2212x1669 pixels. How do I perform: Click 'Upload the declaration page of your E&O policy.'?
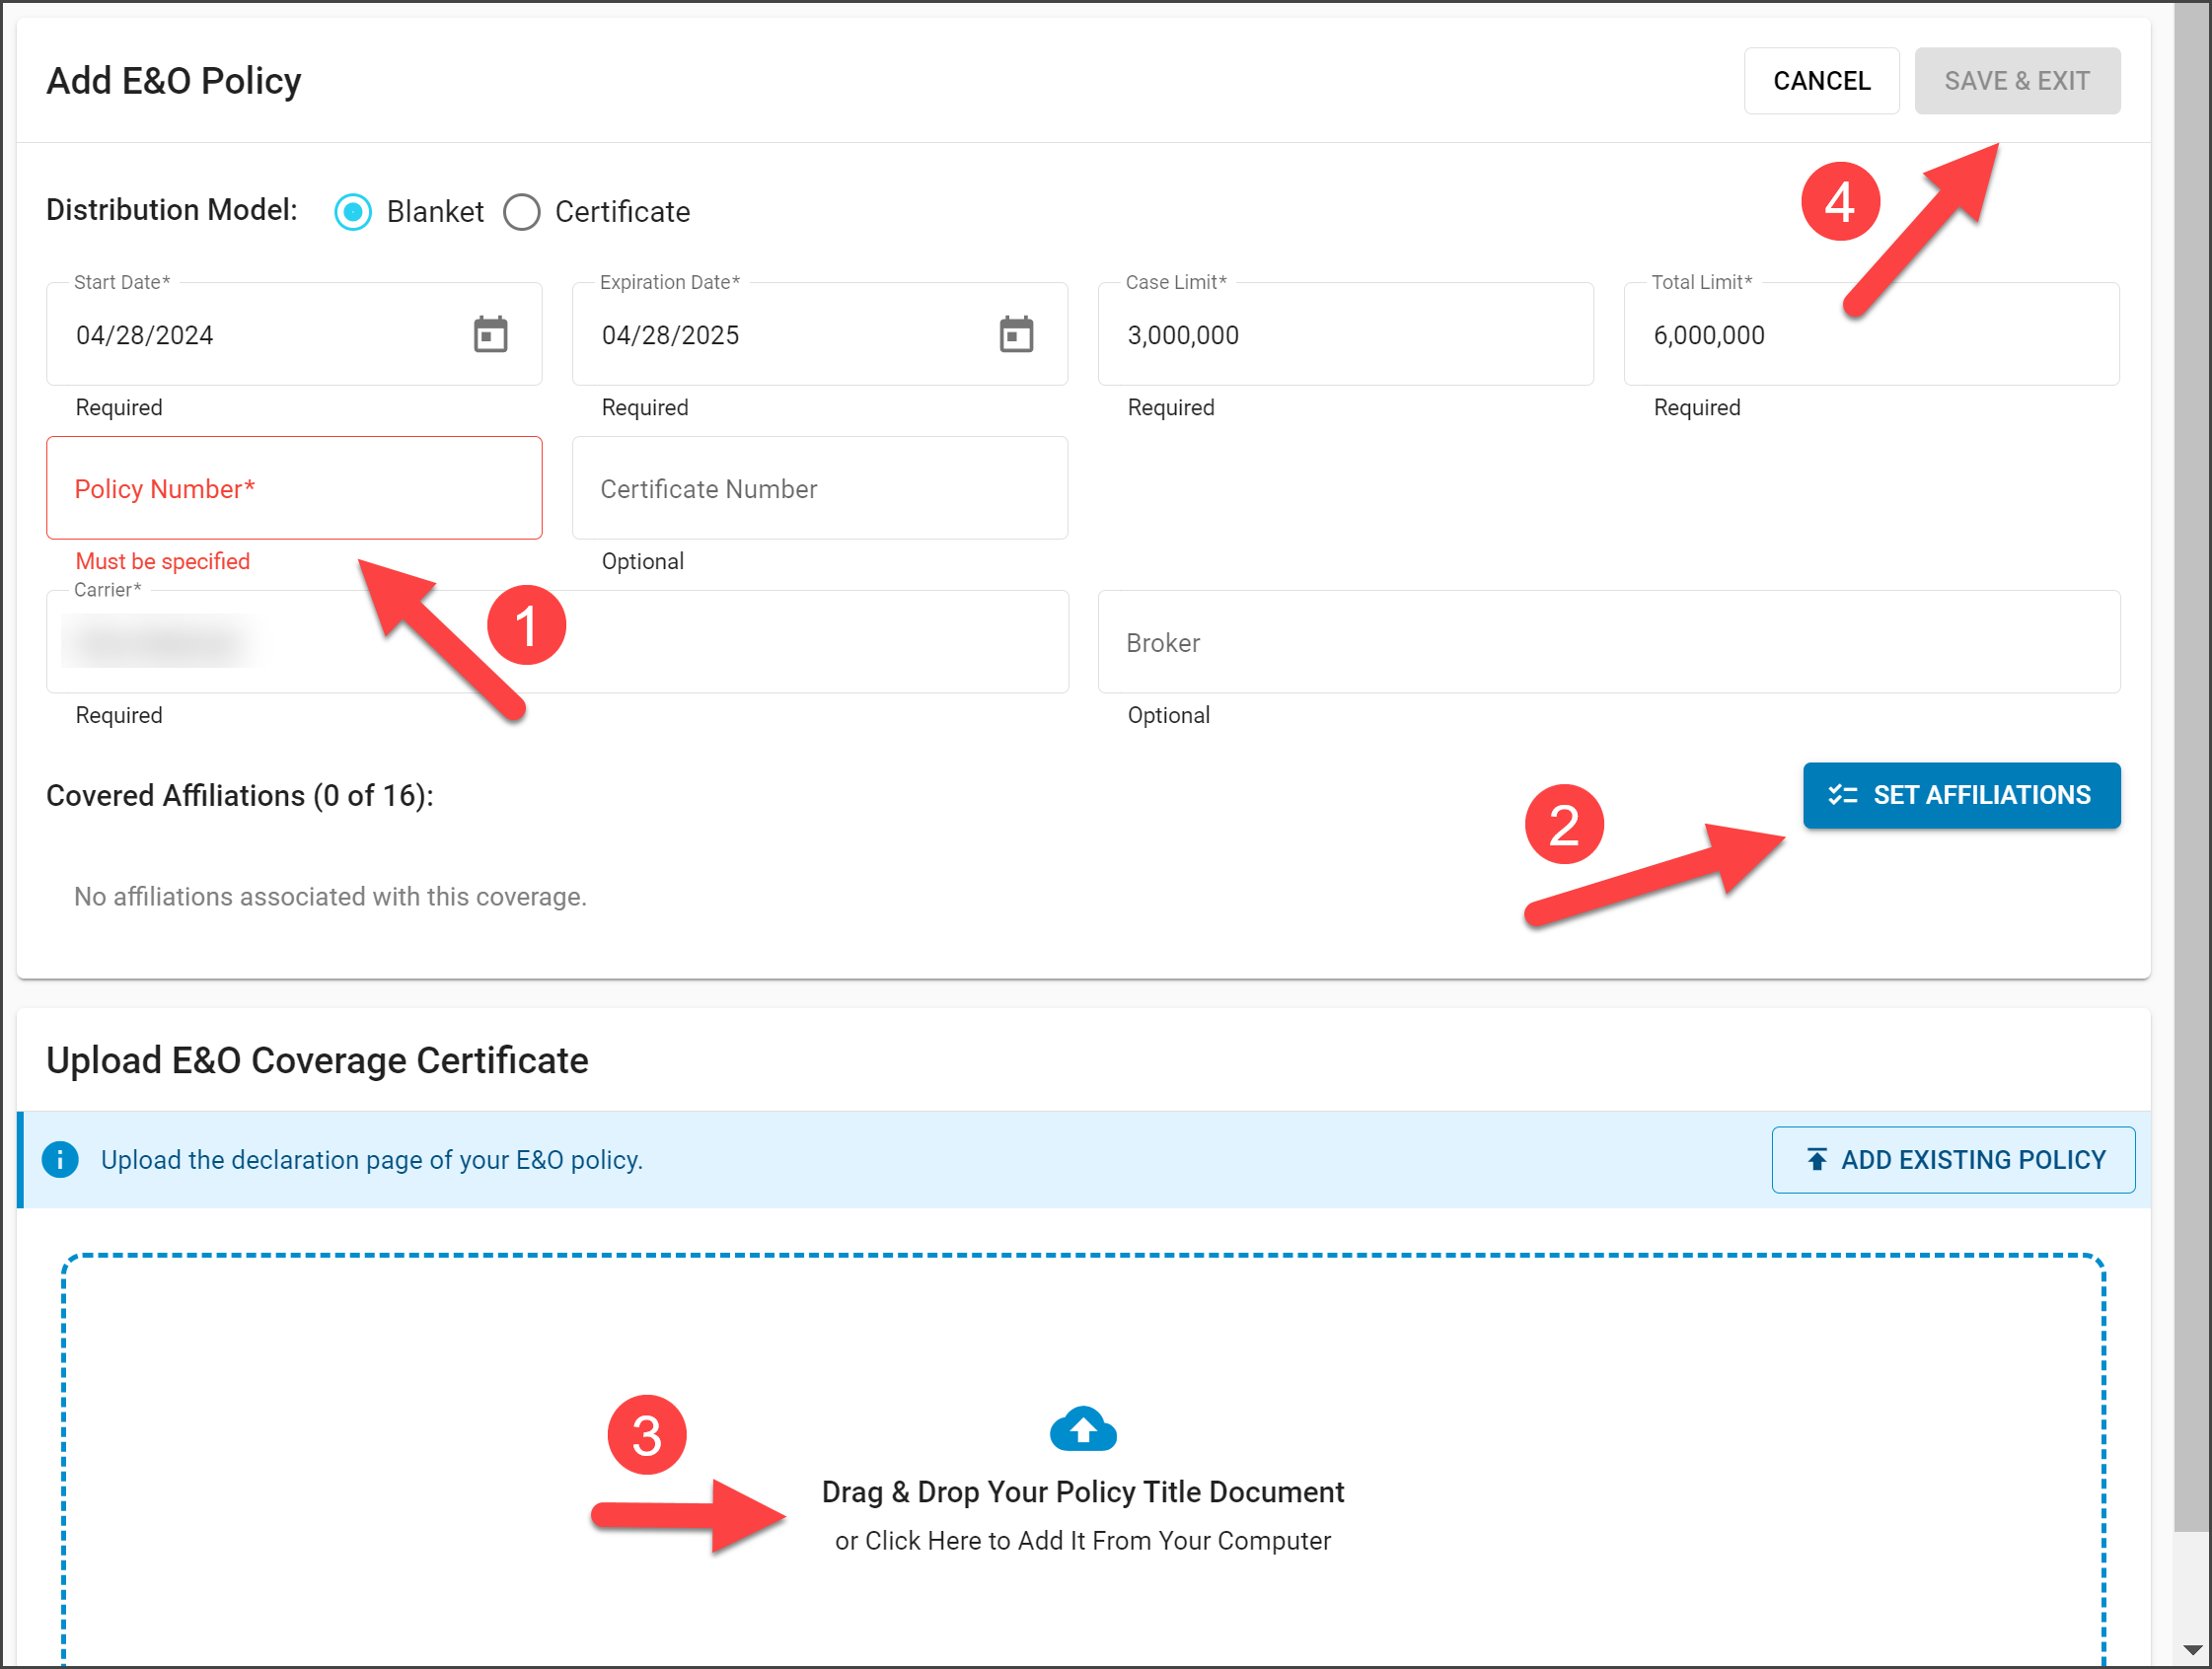(372, 1160)
